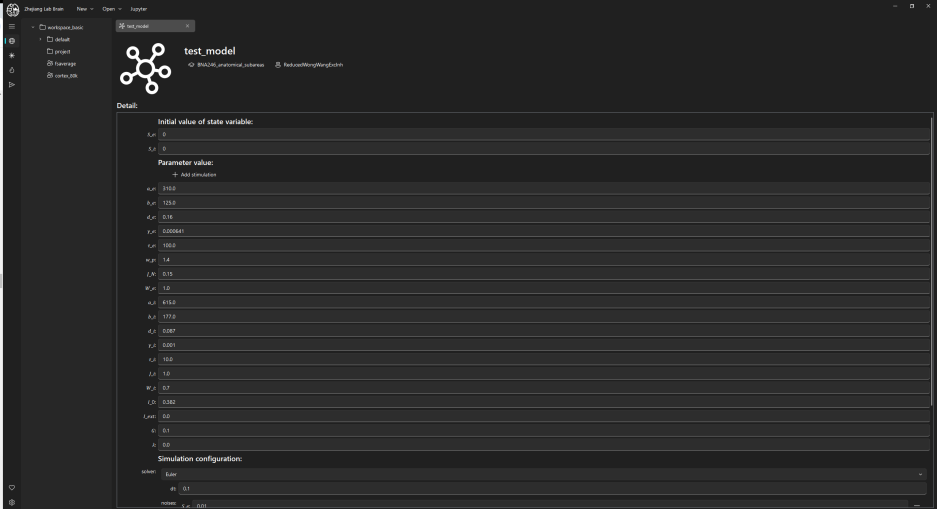Edit the dt field showing 0.1
The image size is (937, 509).
(x=554, y=489)
